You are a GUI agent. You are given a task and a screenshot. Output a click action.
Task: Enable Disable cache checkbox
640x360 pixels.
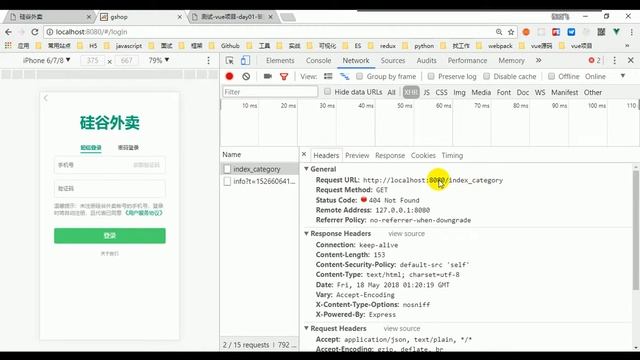pyautogui.click(x=486, y=76)
